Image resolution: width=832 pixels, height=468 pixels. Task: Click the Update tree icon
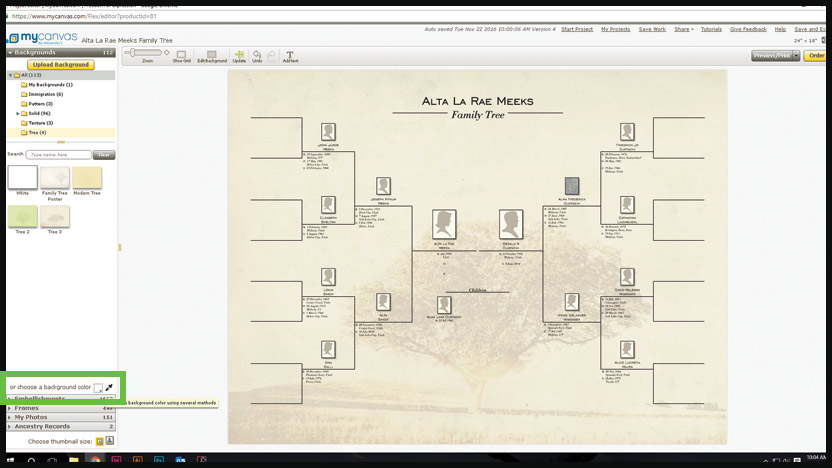point(239,56)
